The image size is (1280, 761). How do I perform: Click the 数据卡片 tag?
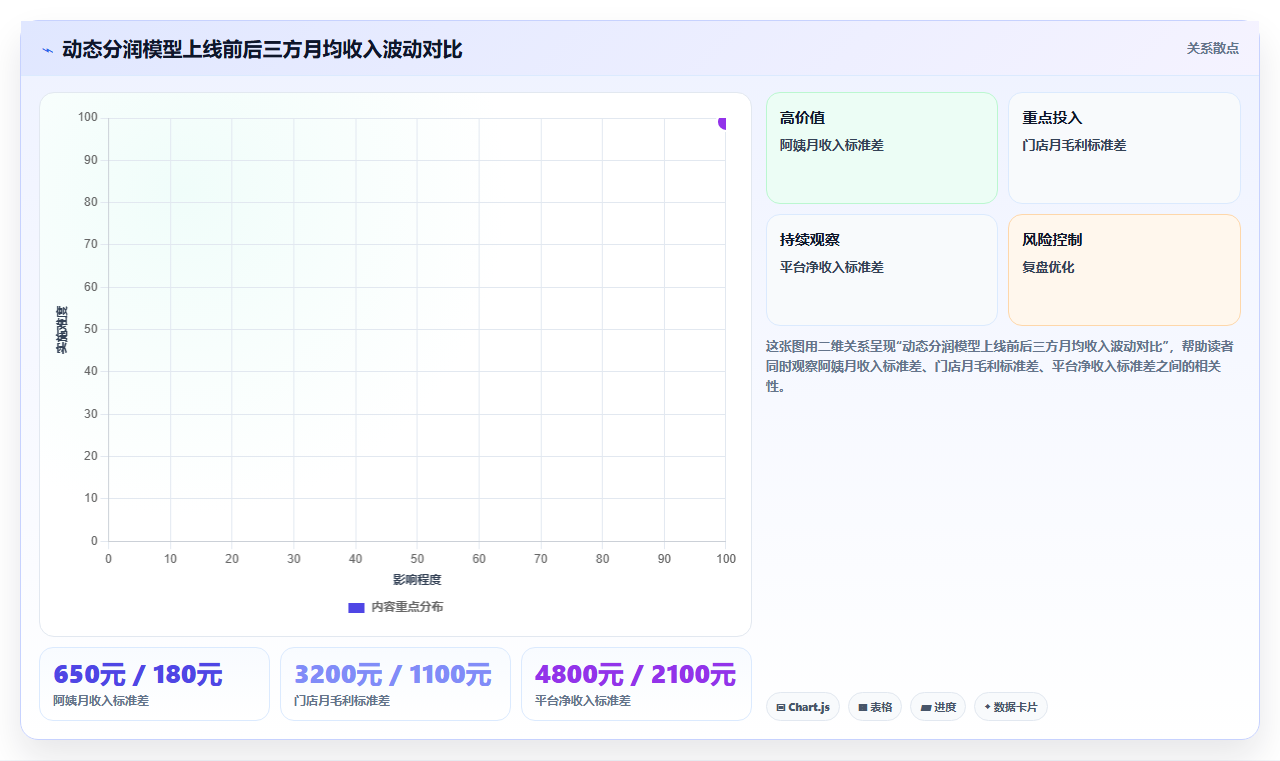tap(1011, 707)
